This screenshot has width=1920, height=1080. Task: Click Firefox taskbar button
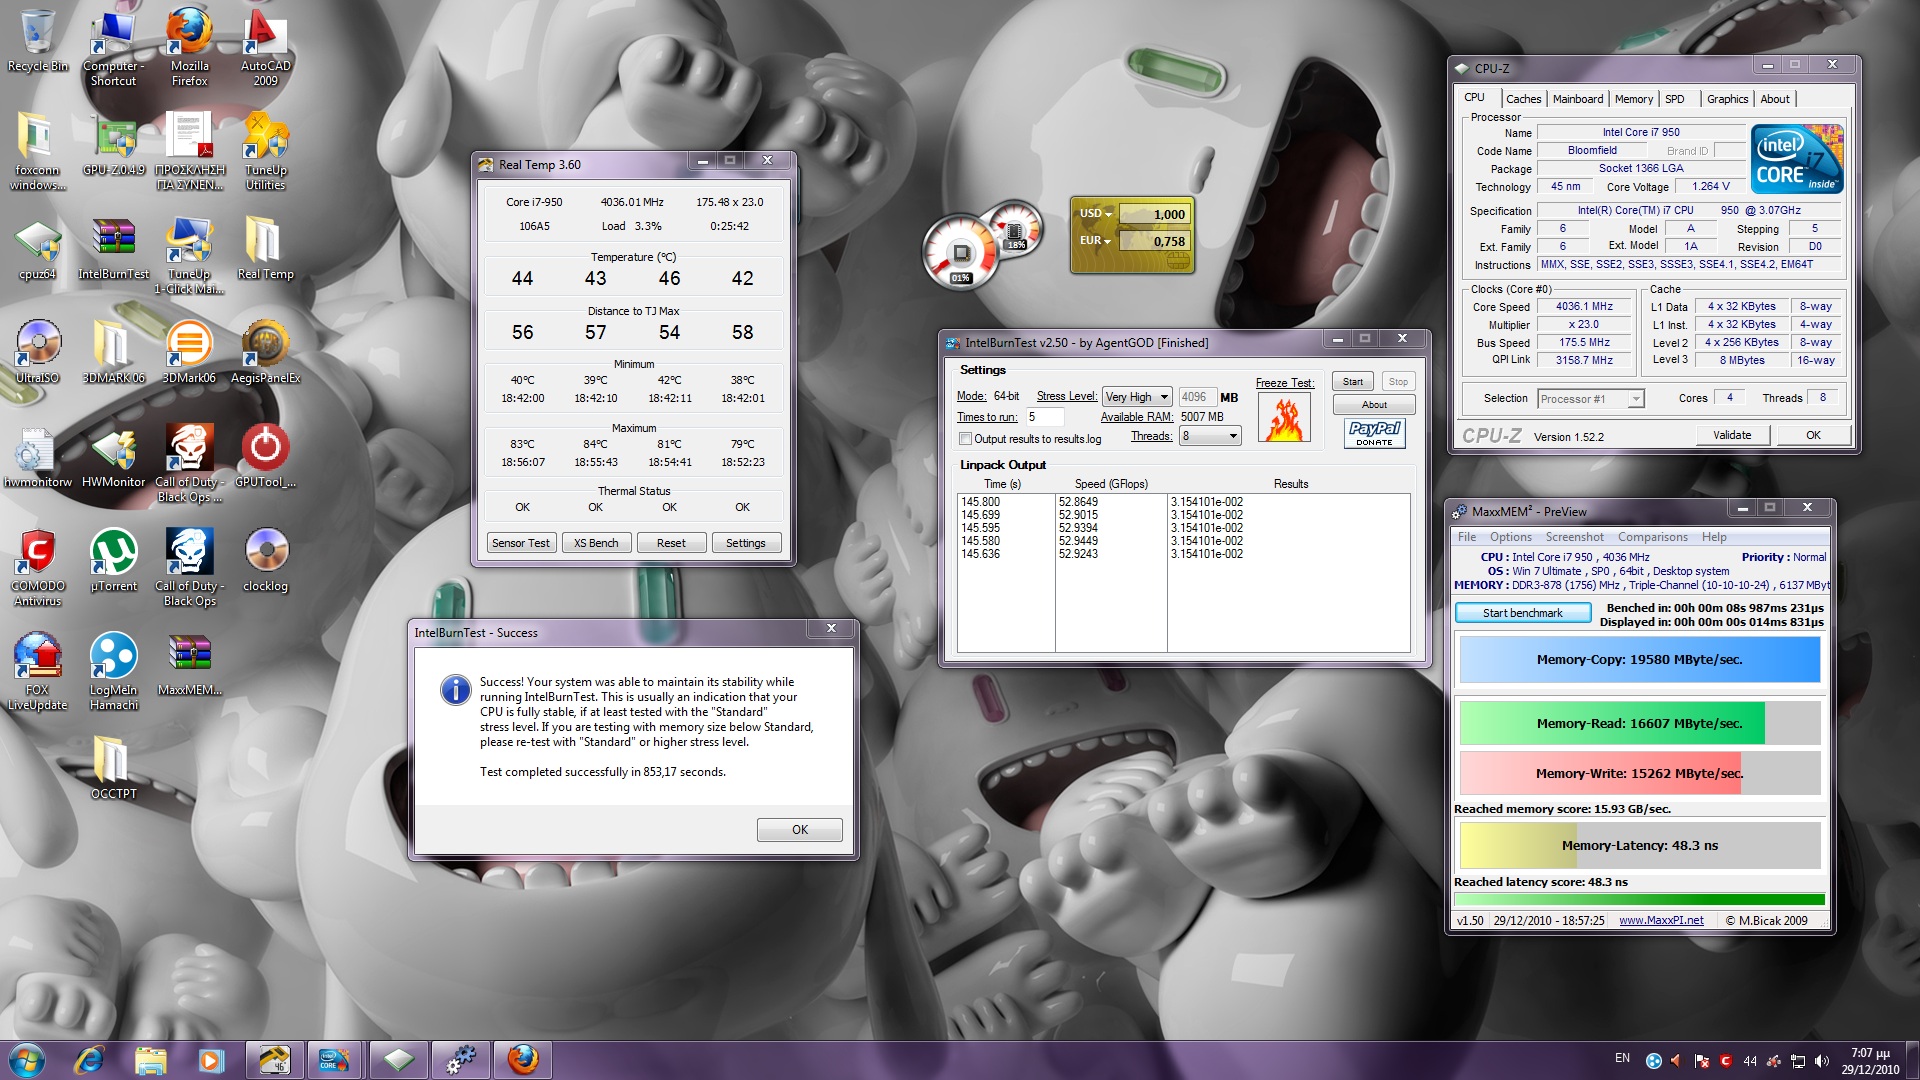522,1060
